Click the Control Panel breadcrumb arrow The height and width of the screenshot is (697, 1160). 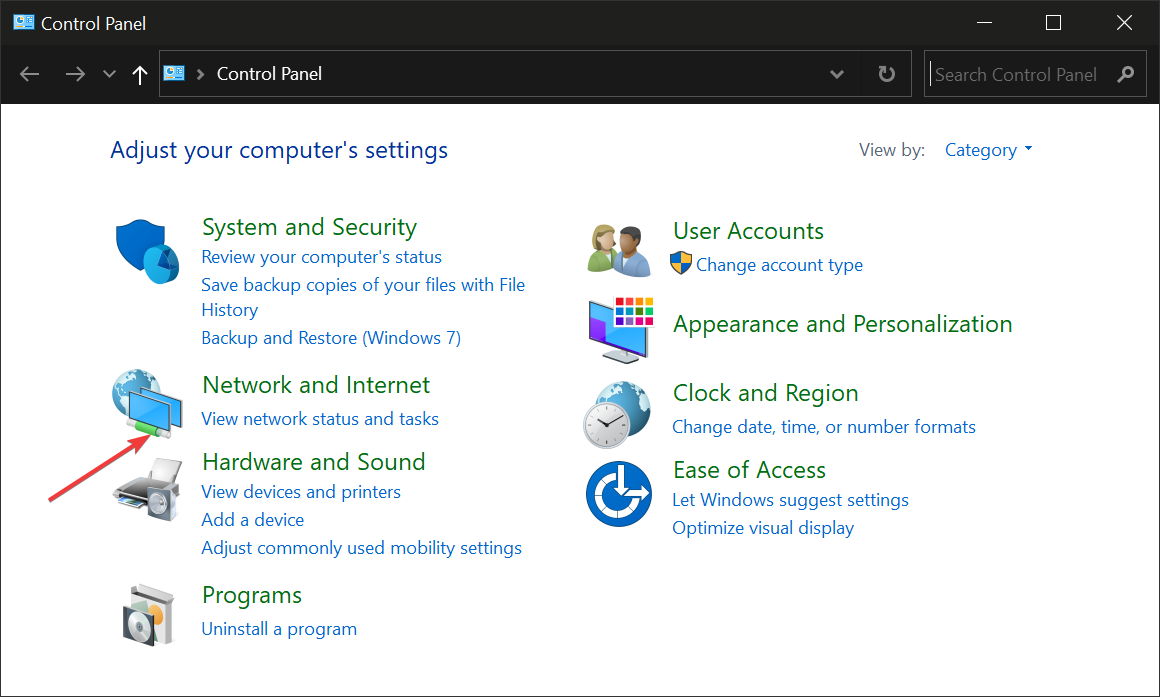click(x=201, y=75)
